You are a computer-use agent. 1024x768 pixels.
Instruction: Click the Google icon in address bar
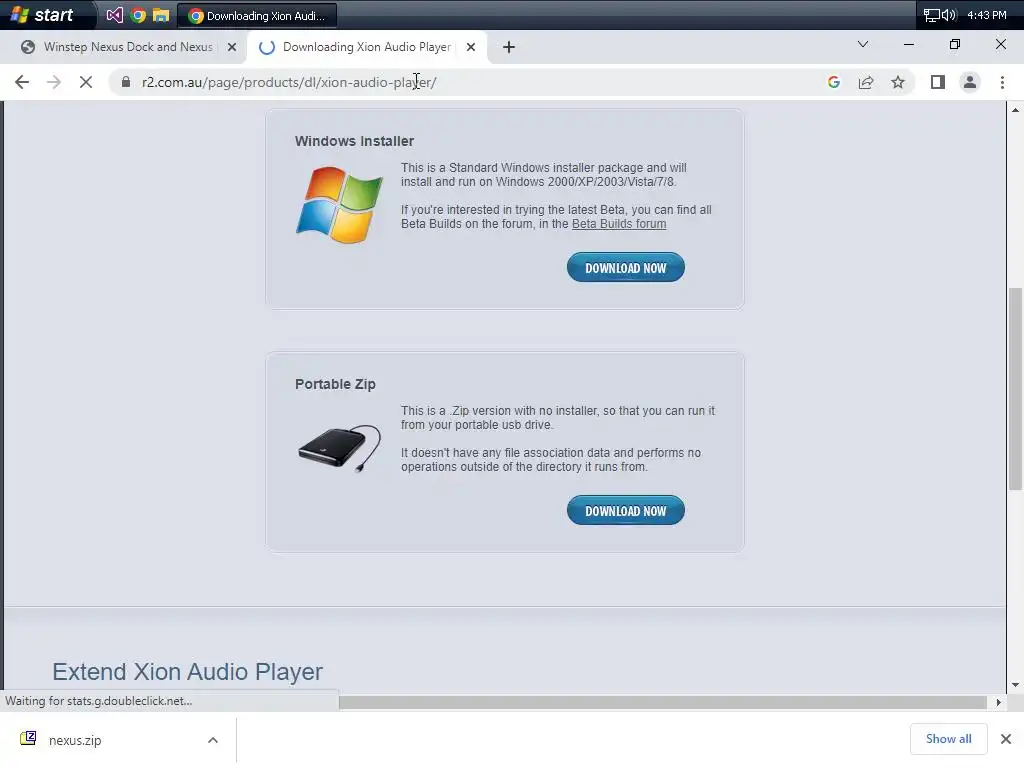click(834, 82)
